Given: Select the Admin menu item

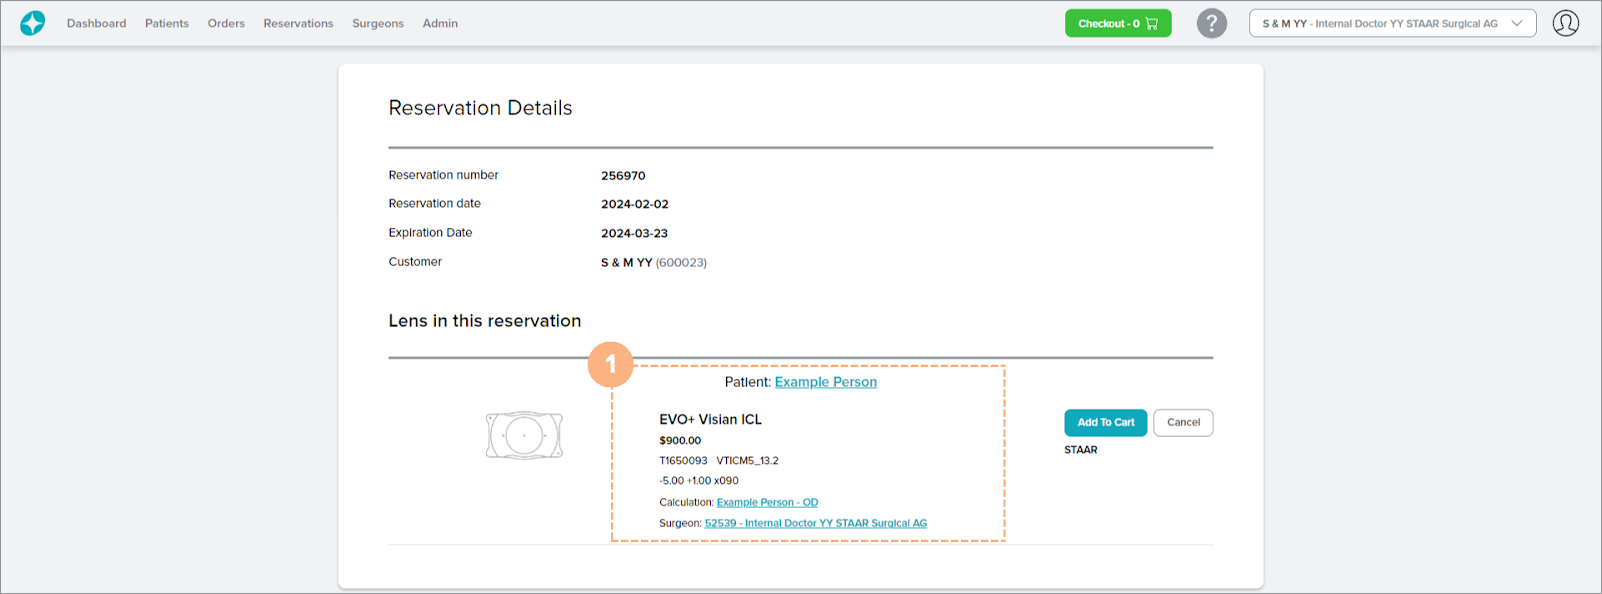Looking at the screenshot, I should (x=440, y=23).
